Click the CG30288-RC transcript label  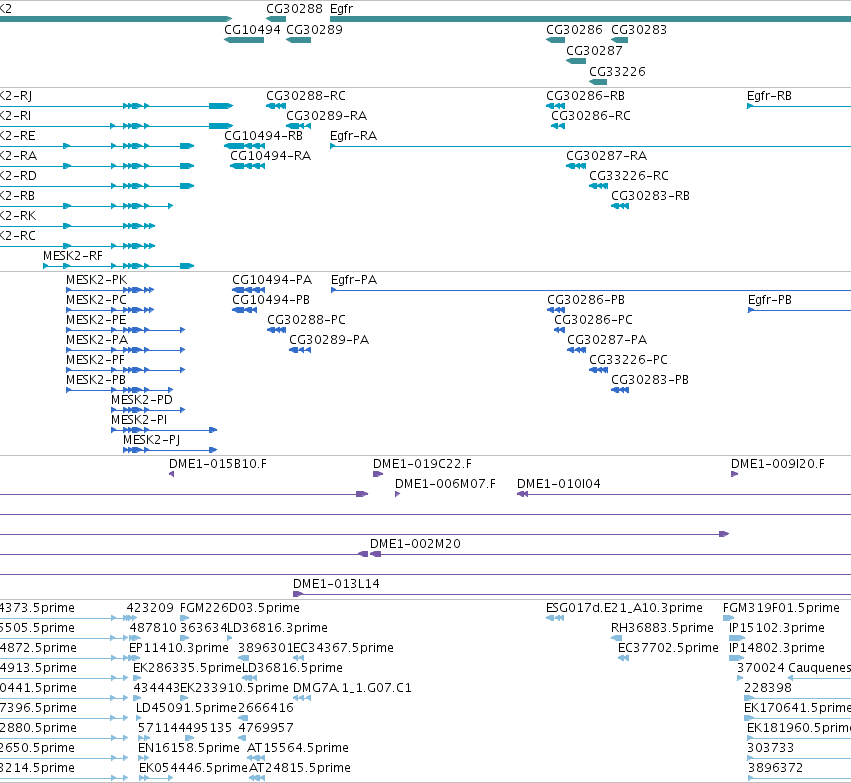306,96
